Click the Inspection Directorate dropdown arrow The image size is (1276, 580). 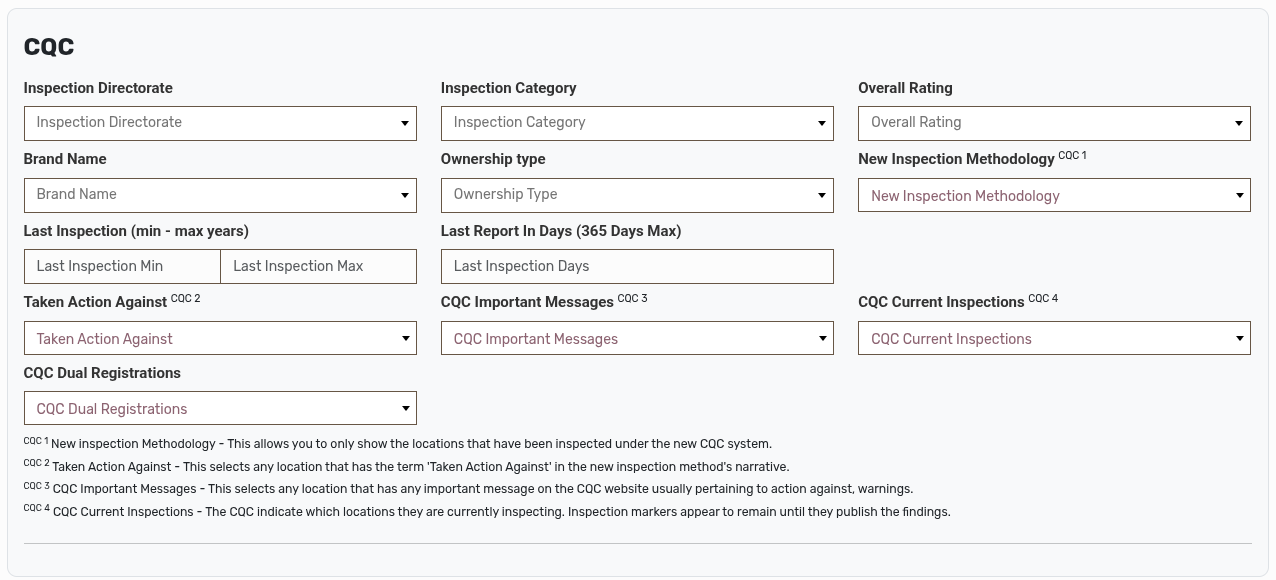pos(405,123)
